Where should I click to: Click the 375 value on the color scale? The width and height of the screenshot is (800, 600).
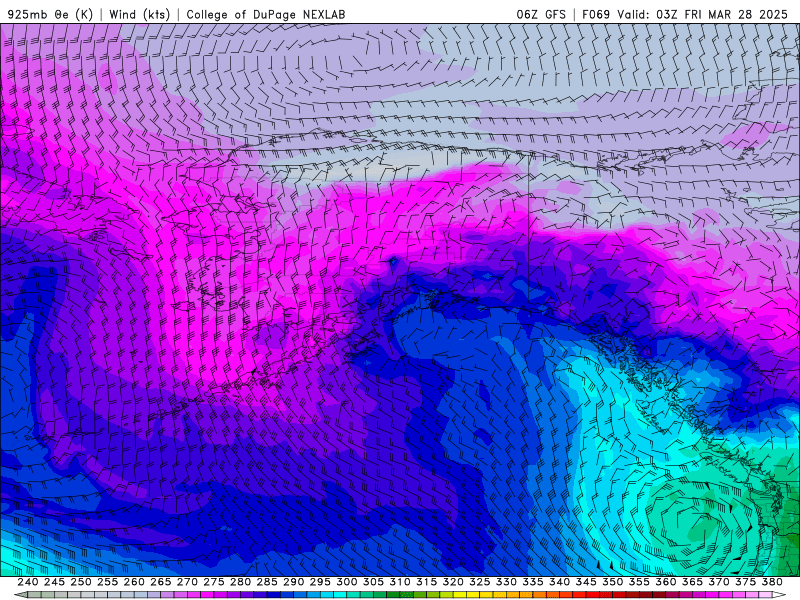click(744, 582)
